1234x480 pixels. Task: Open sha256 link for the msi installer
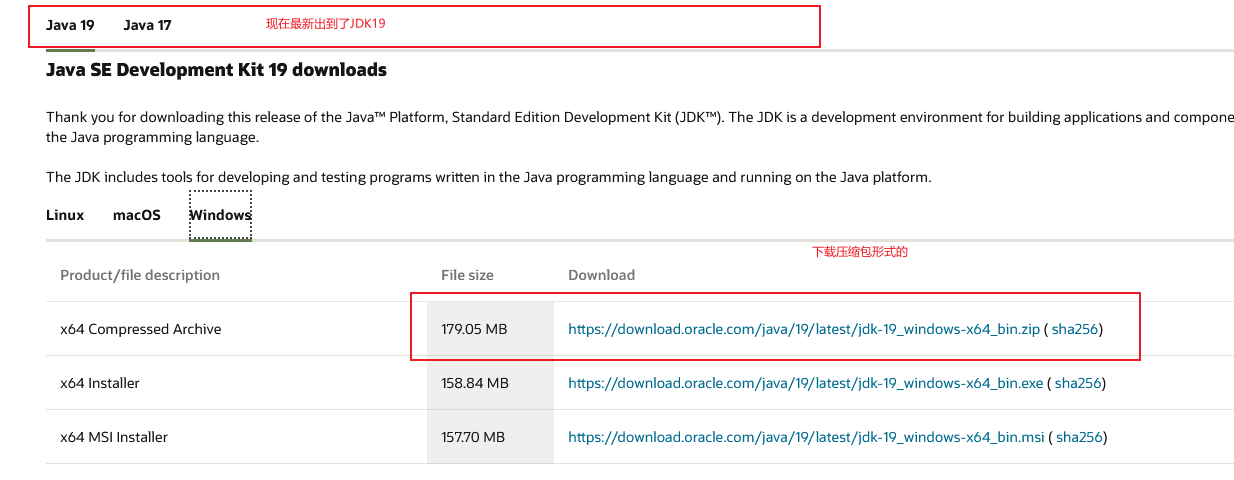(1079, 437)
